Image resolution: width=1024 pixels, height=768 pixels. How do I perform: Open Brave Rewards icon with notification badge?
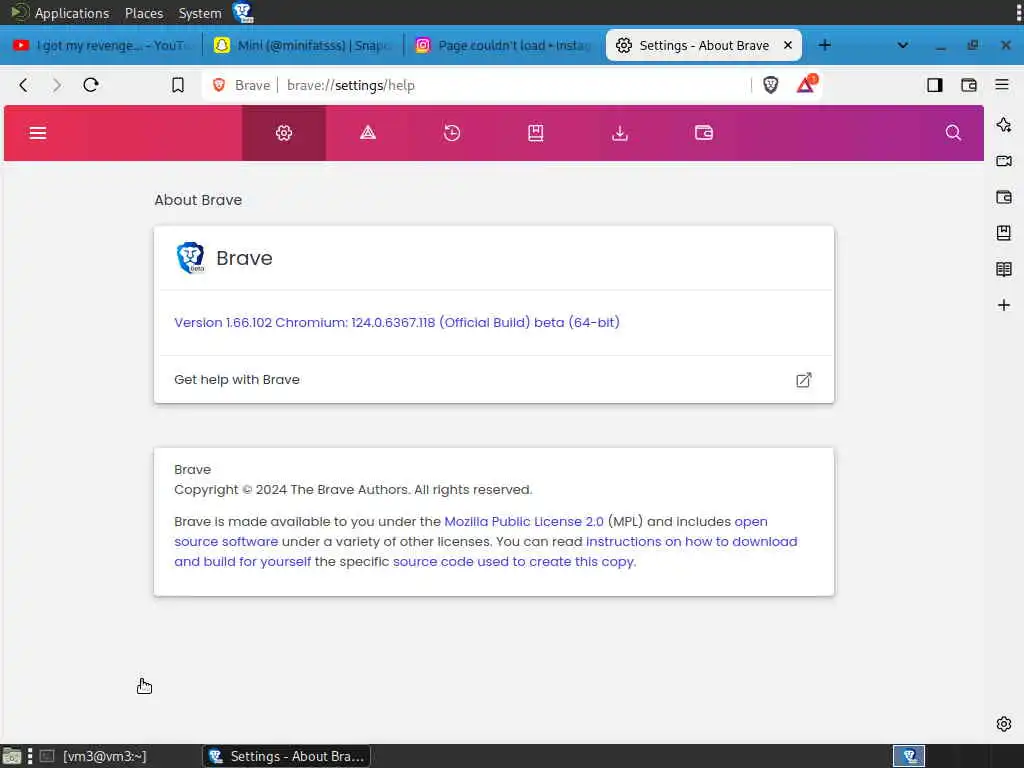pyautogui.click(x=806, y=84)
